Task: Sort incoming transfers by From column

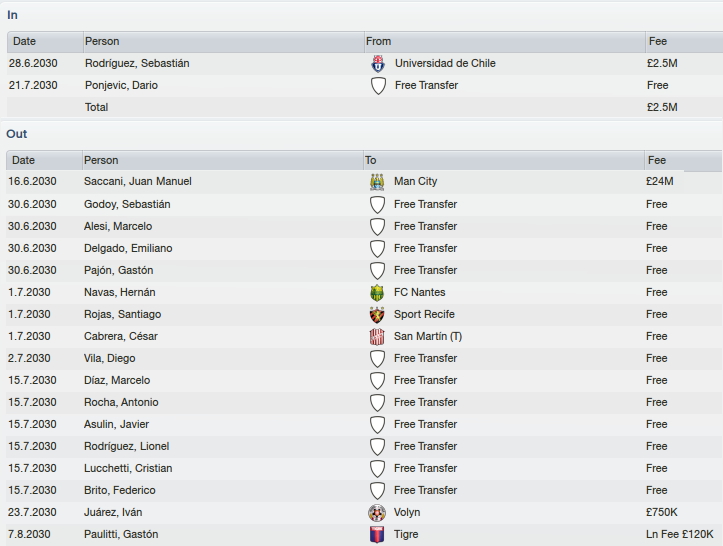Action: coord(505,42)
